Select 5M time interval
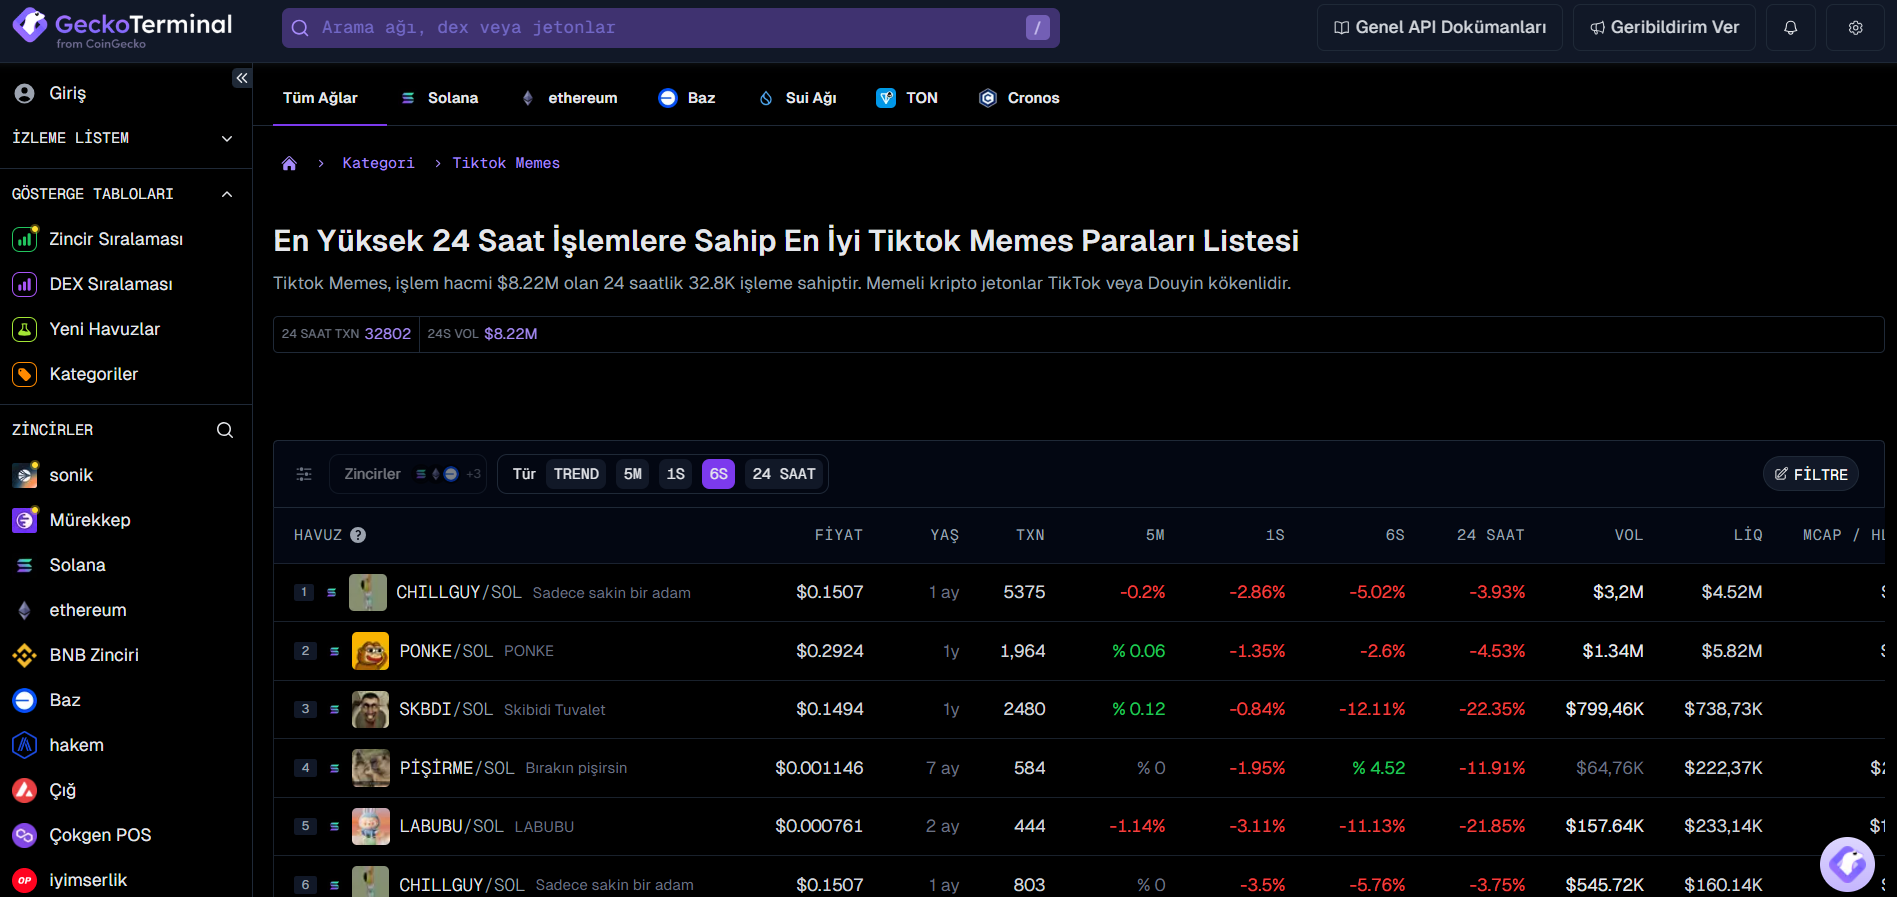1897x897 pixels. click(633, 474)
